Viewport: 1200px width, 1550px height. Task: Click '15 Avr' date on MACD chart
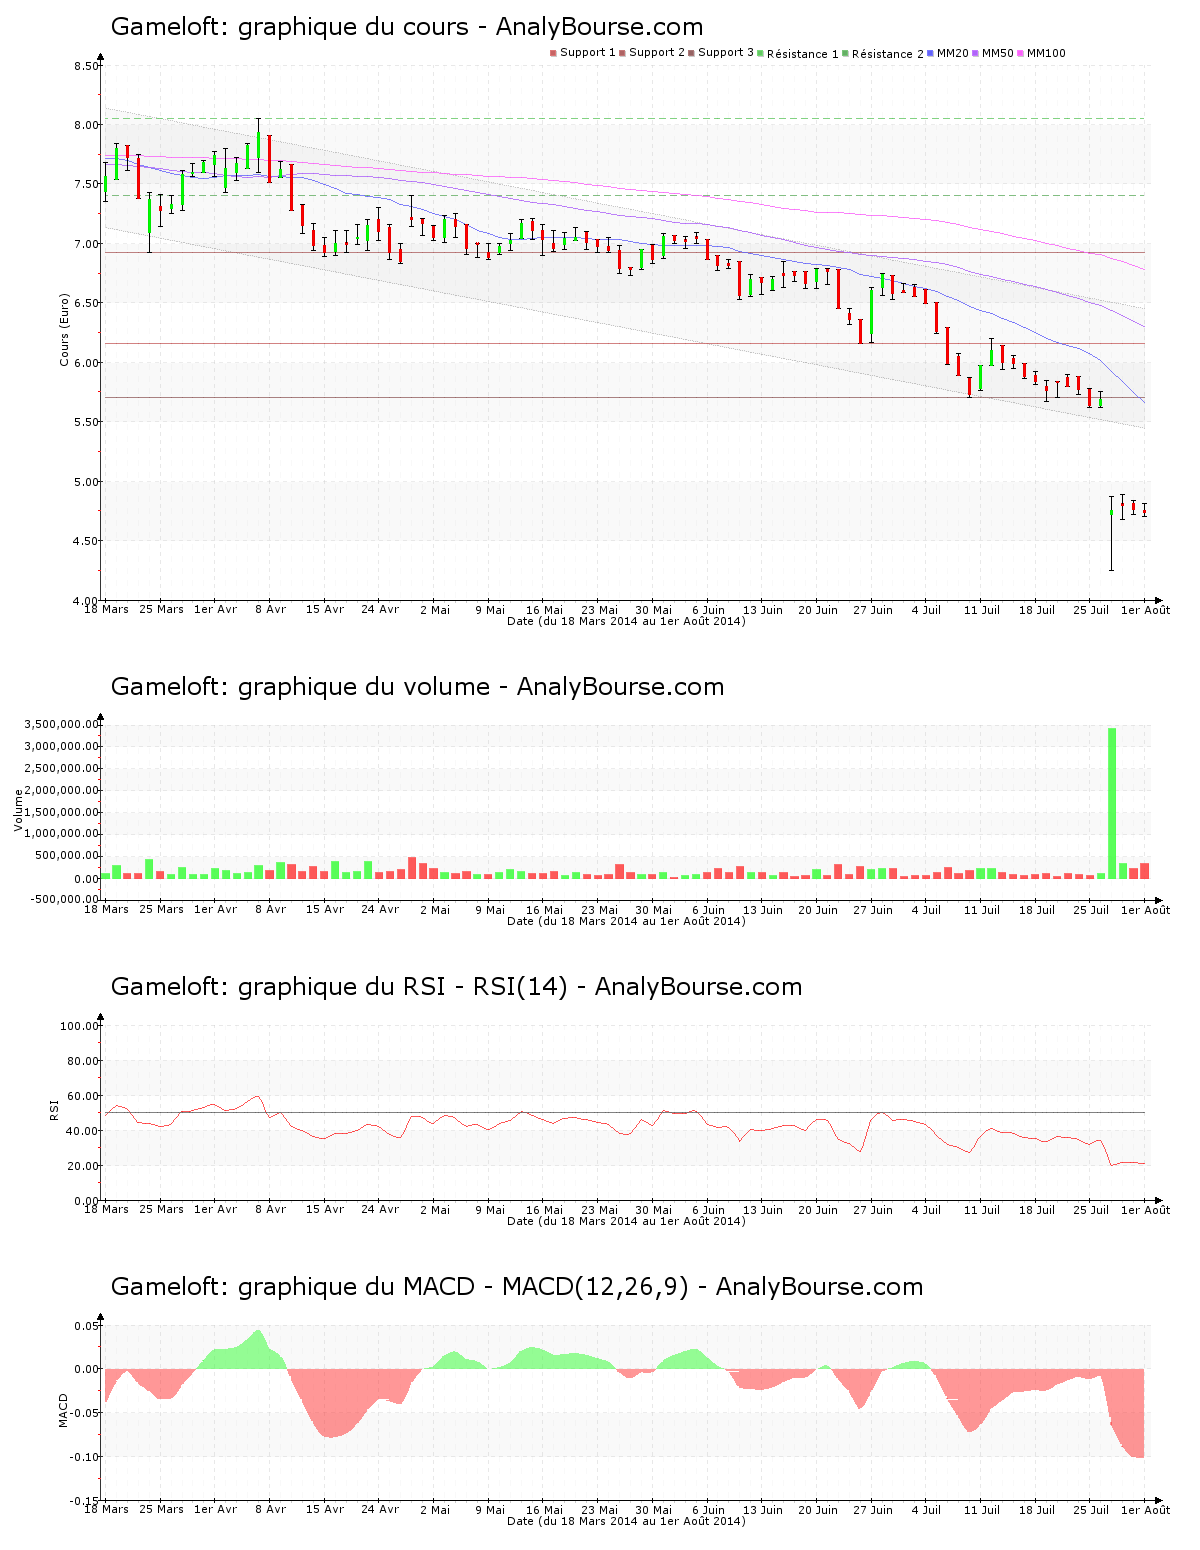pos(325,1509)
